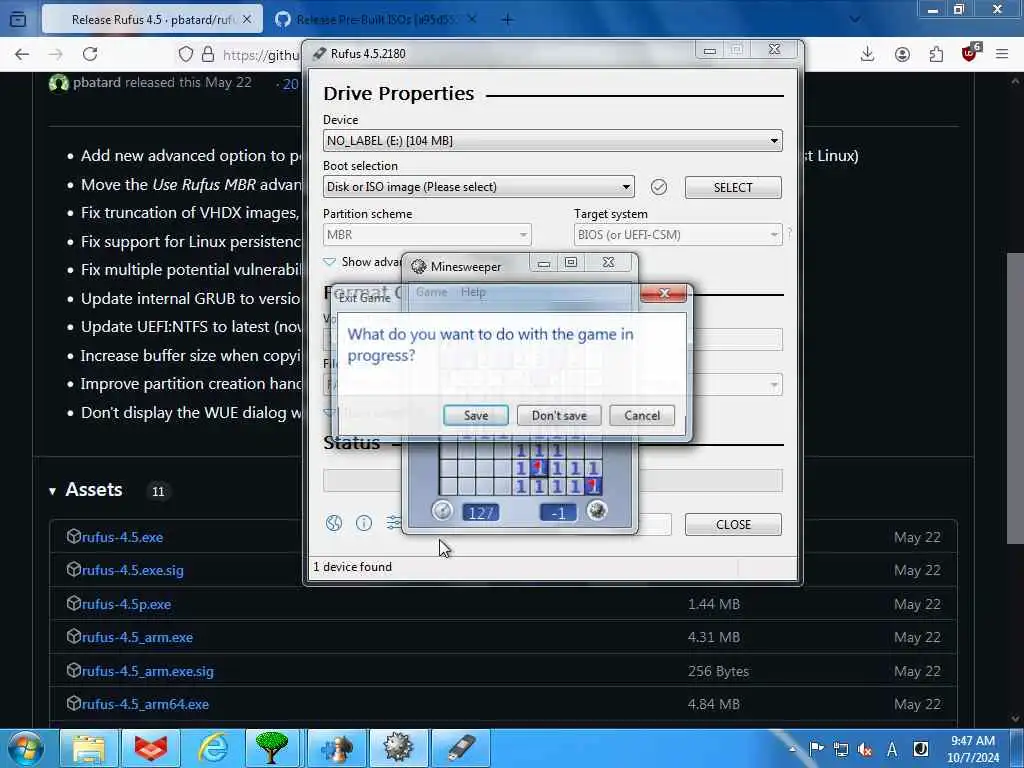Click Save in the Exit Game dialog
1024x768 pixels.
[475, 415]
